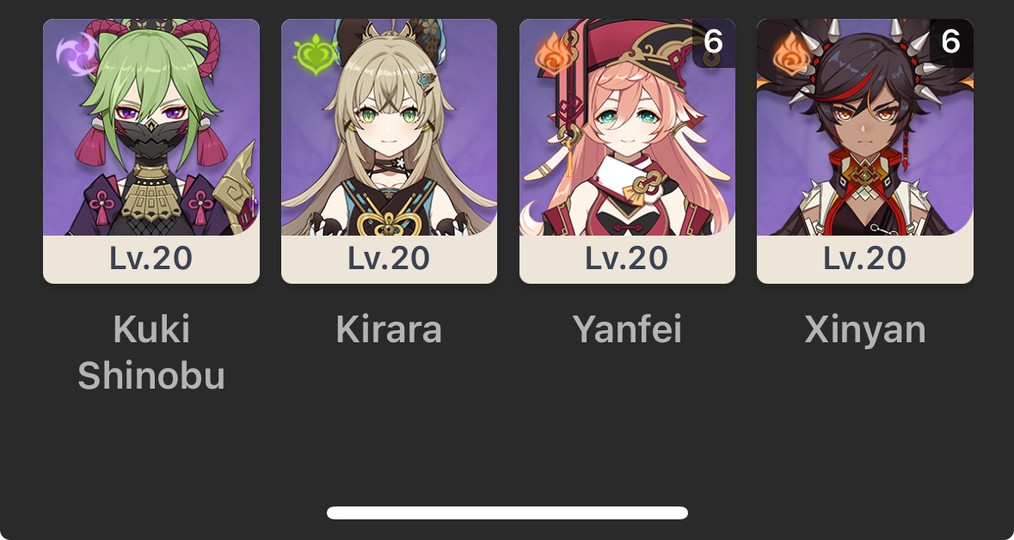Tap the white home indicator bar
The image size is (1014, 540).
click(x=507, y=513)
